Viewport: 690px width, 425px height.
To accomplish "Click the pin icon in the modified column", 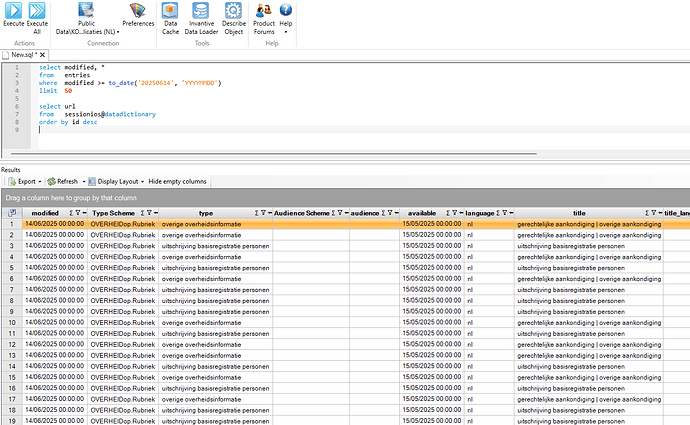I will 84,213.
